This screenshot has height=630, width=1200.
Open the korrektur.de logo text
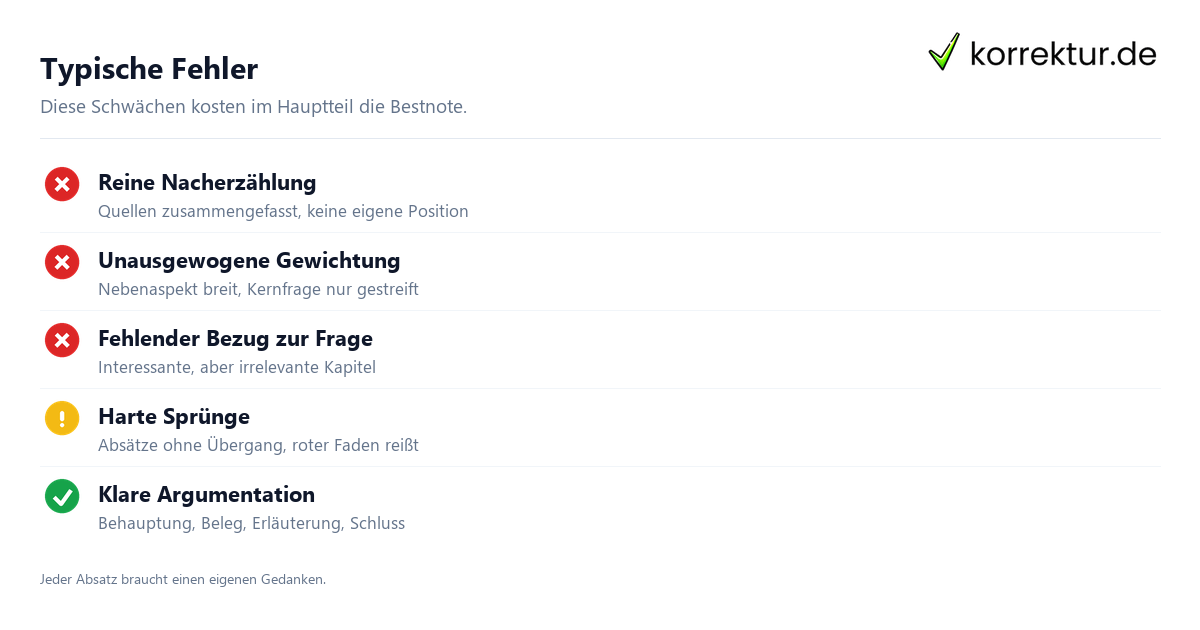(x=1063, y=53)
